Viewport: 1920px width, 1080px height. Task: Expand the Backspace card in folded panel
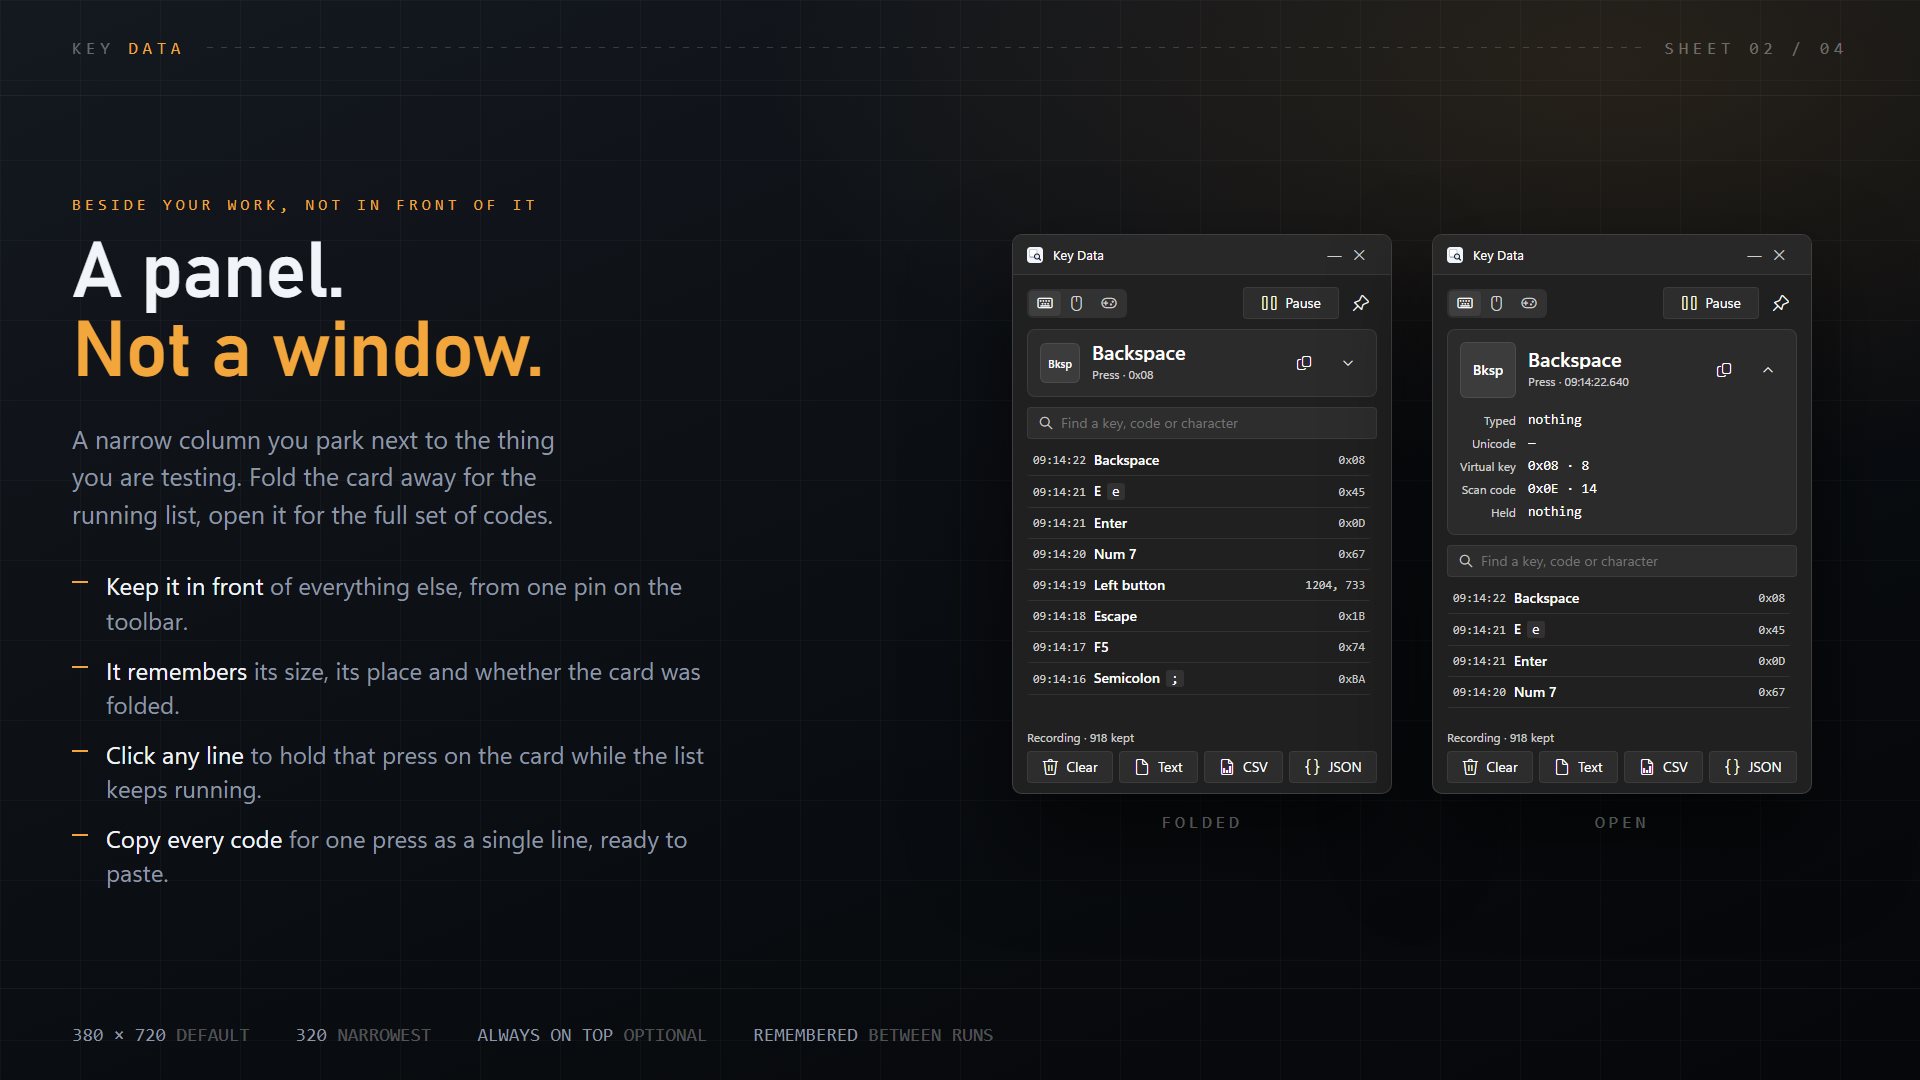(1348, 363)
